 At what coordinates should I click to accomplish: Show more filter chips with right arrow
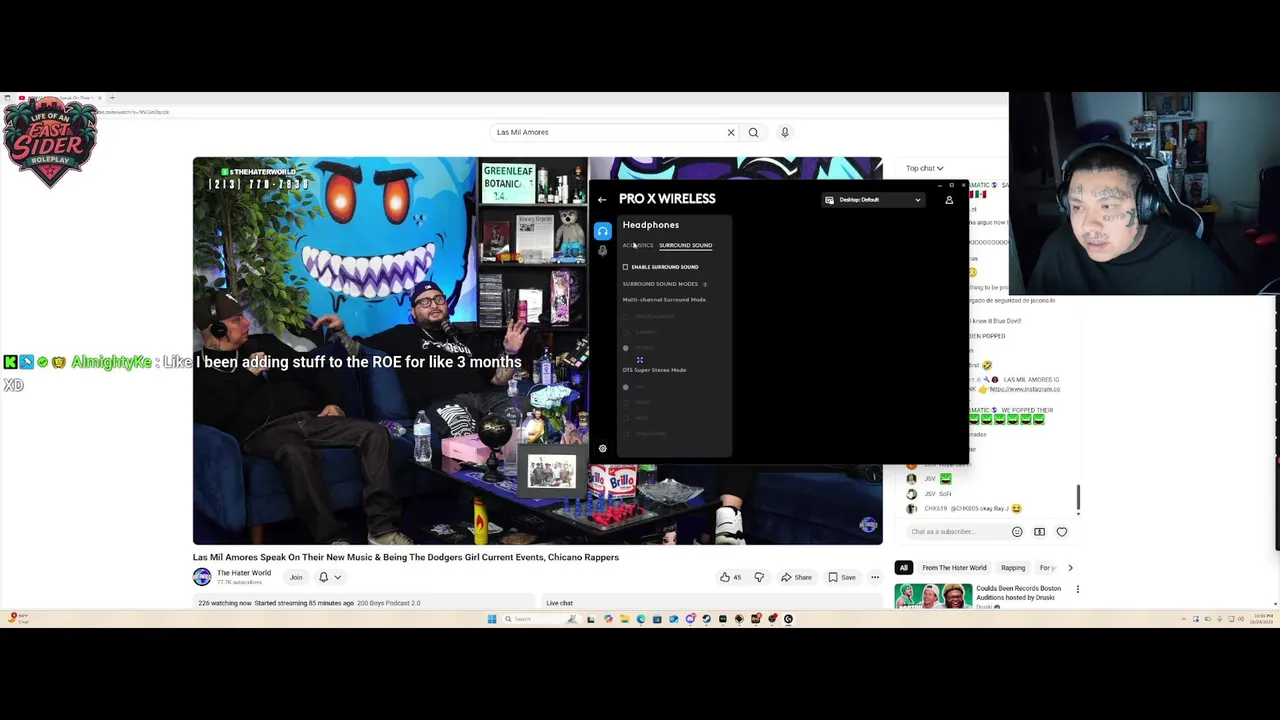point(1070,568)
